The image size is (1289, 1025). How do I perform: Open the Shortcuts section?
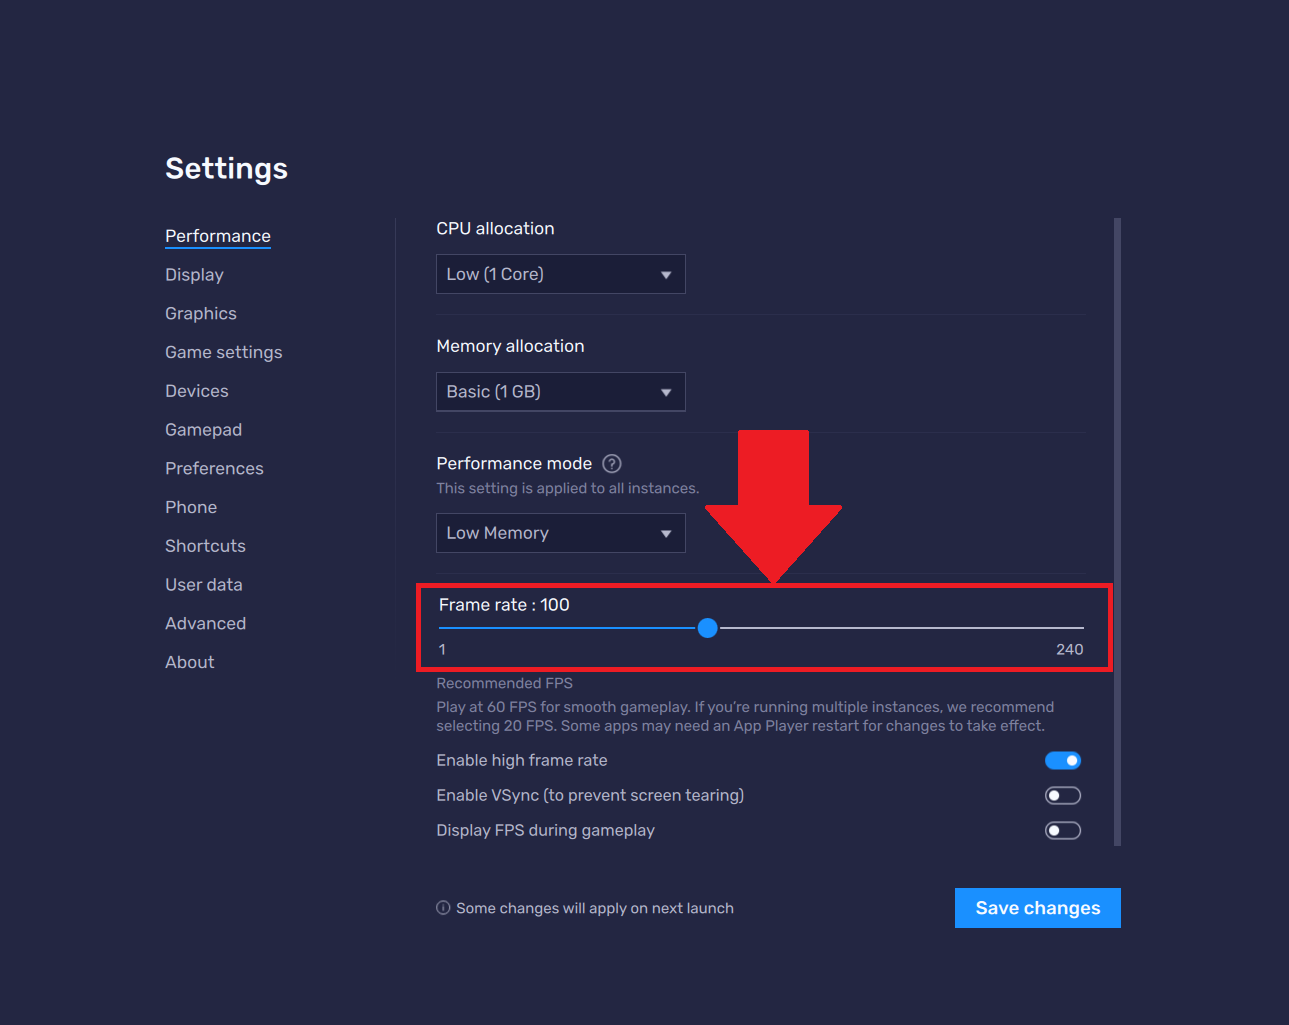[205, 546]
